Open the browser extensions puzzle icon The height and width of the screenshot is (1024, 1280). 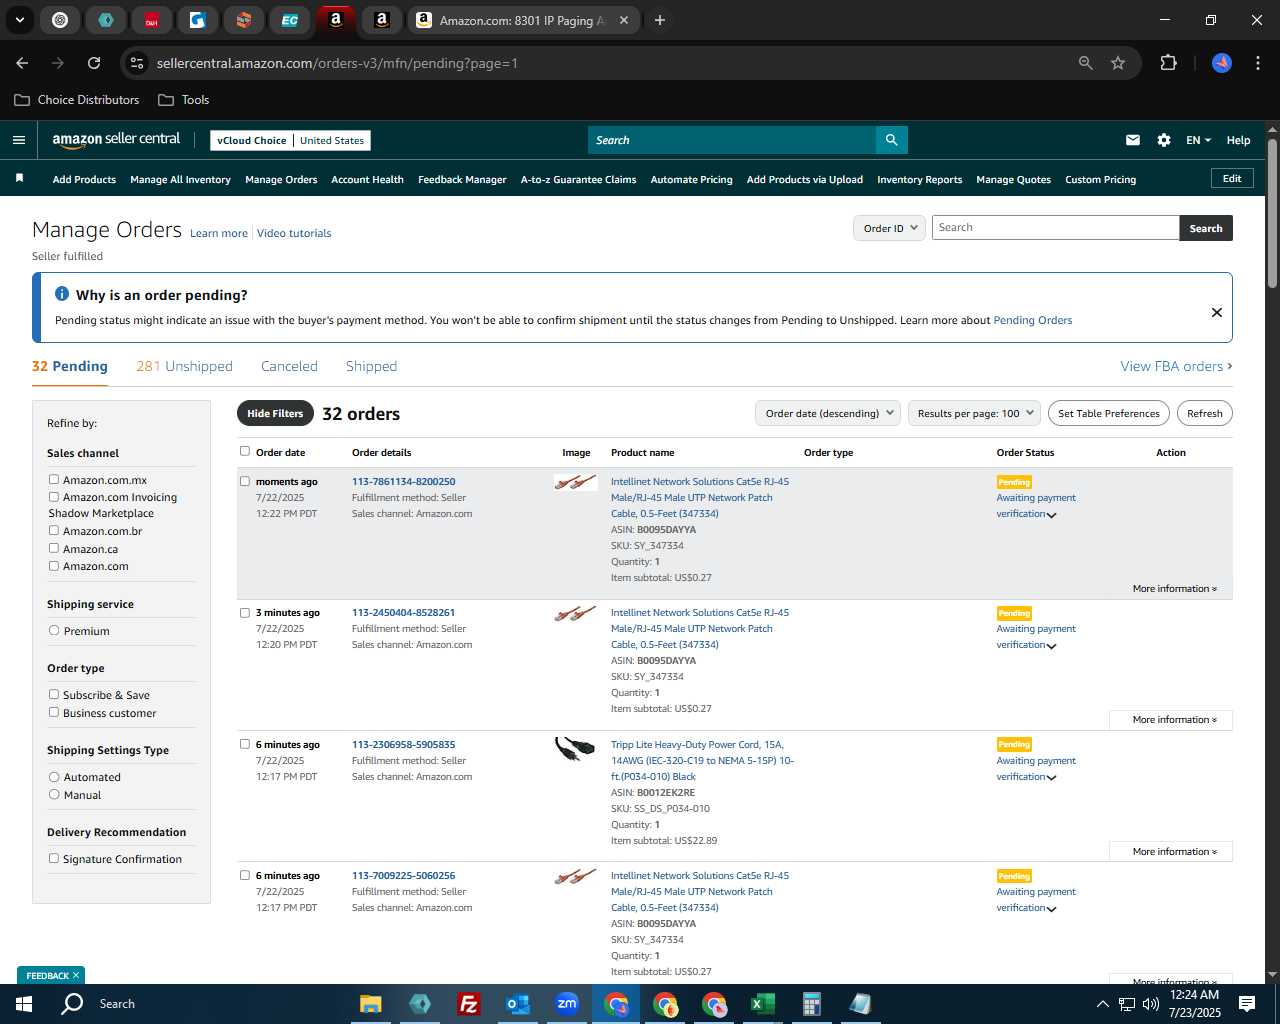[1168, 63]
